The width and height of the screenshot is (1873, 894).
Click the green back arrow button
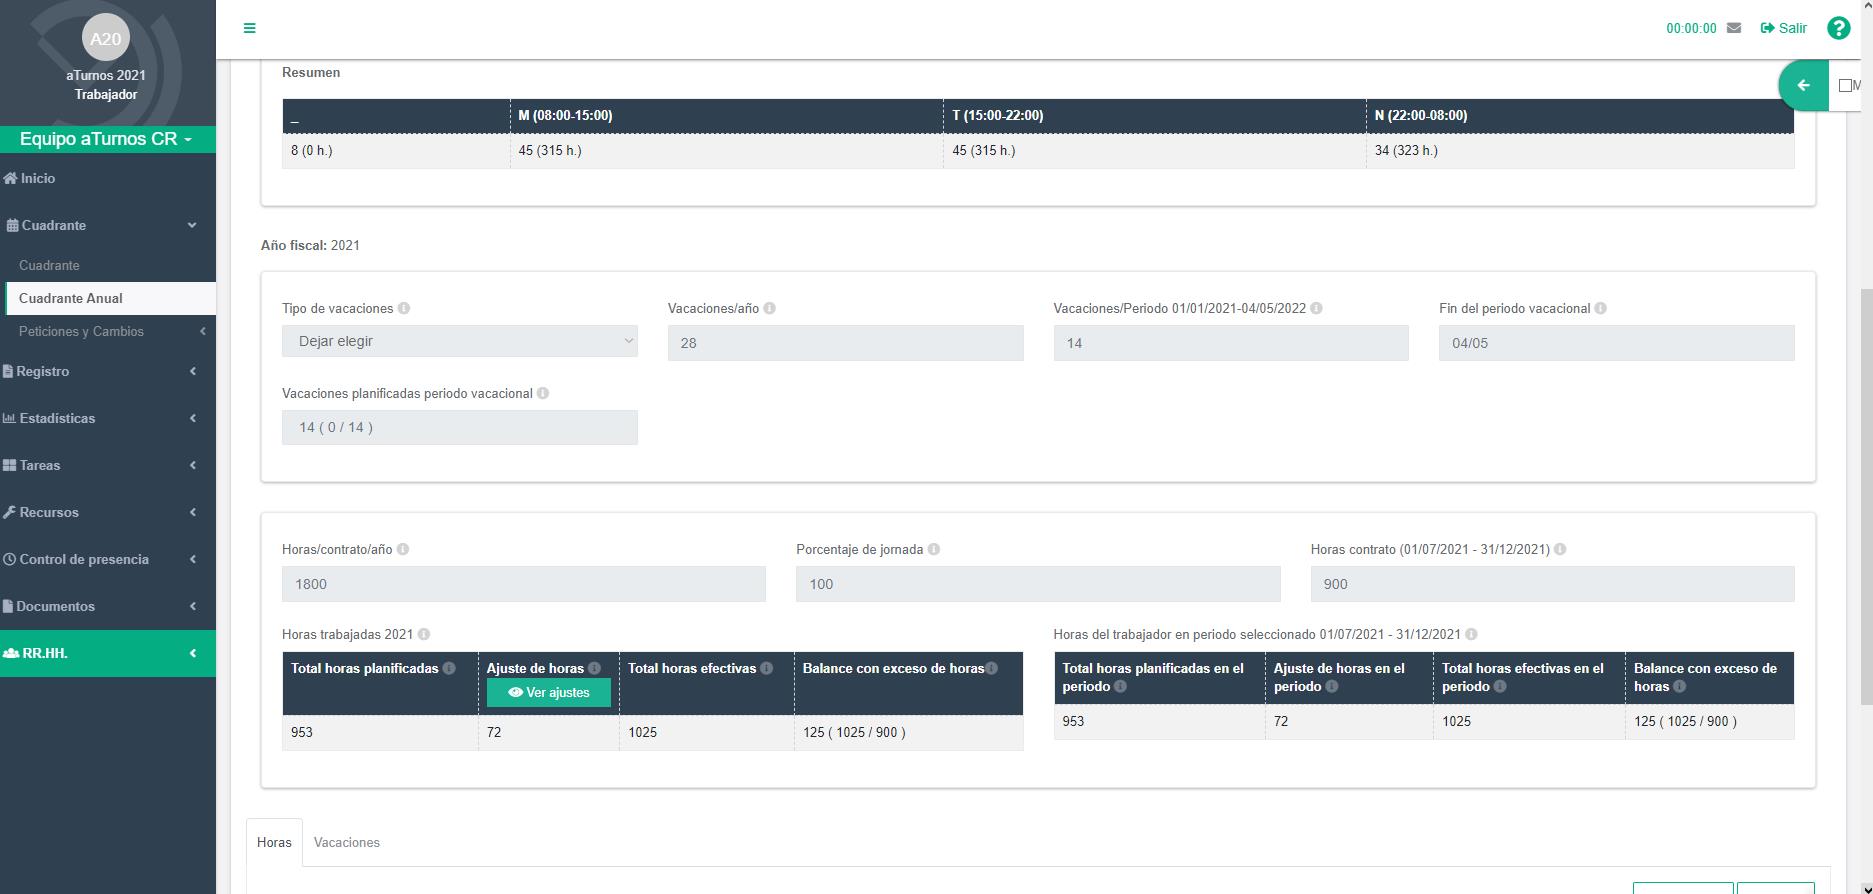coord(1803,86)
